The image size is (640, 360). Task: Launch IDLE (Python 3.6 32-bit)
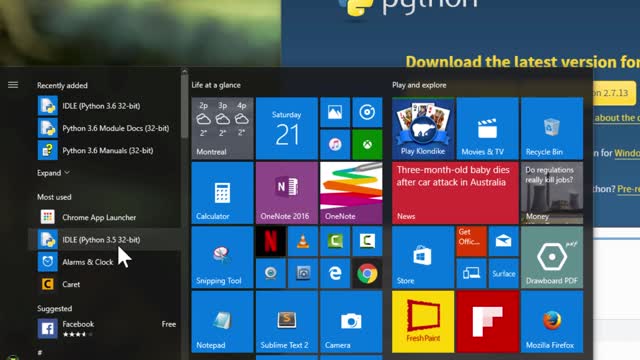coord(104,106)
